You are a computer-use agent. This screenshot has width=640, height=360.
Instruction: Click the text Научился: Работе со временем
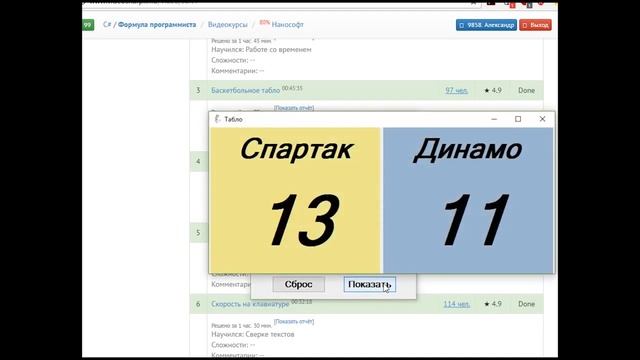(261, 49)
